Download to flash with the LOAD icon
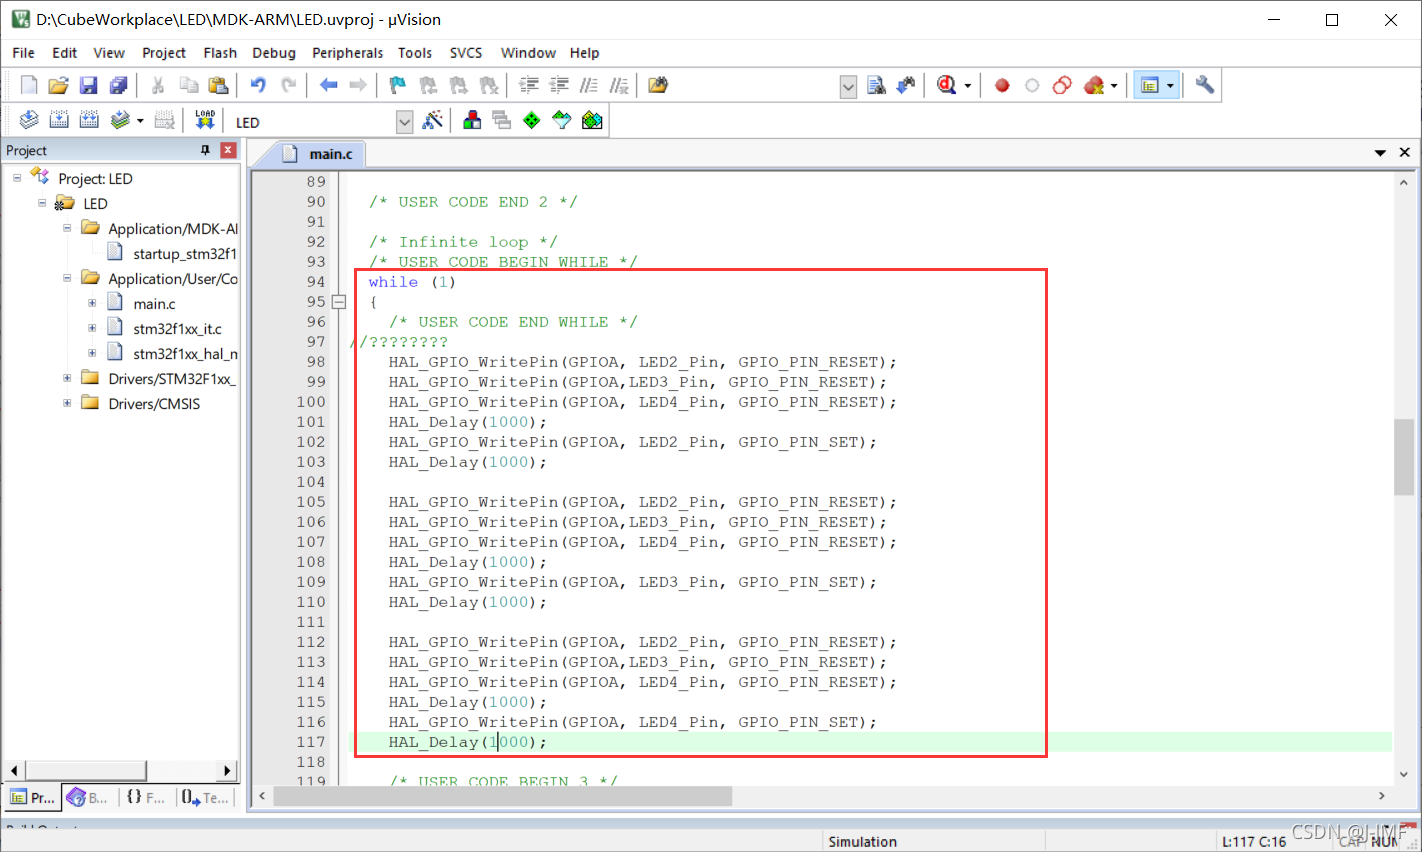 click(205, 120)
